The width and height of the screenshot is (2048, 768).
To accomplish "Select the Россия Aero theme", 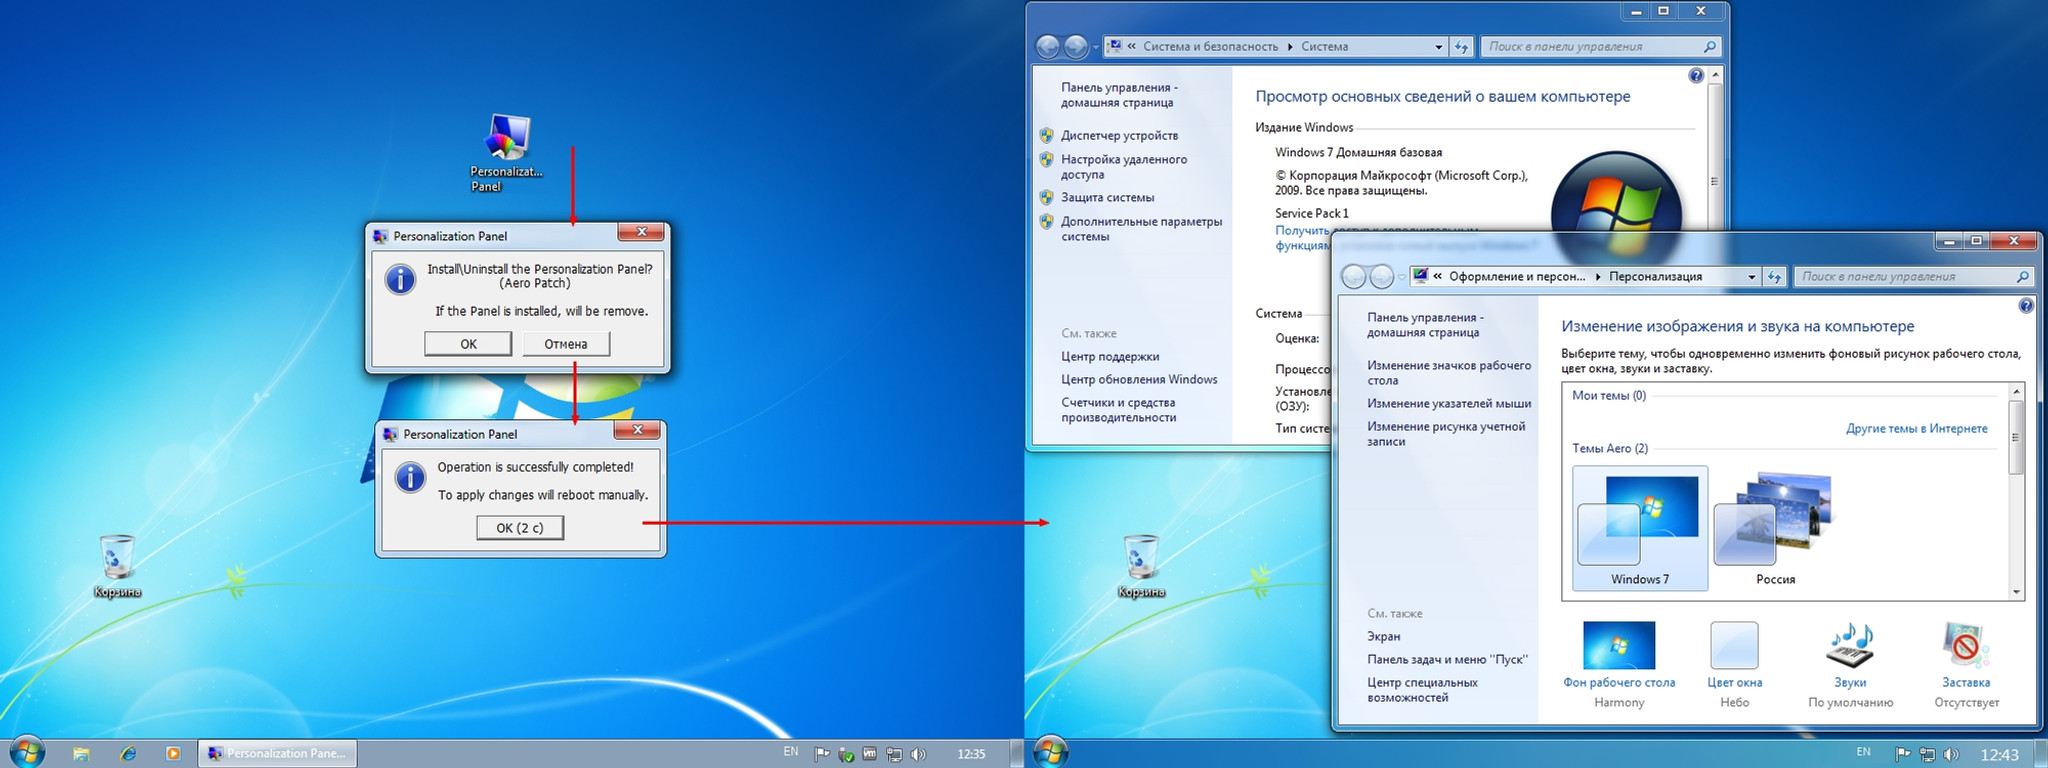I will coord(1775,529).
